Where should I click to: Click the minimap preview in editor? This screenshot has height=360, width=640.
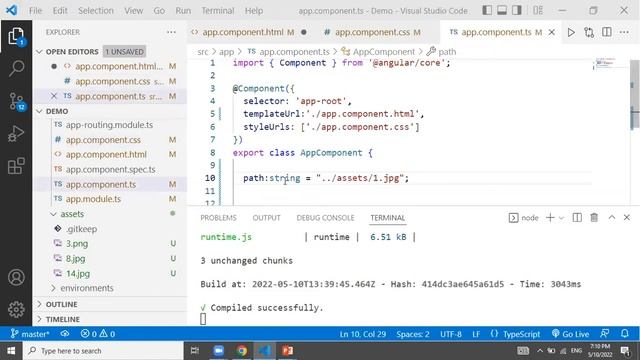(605, 64)
